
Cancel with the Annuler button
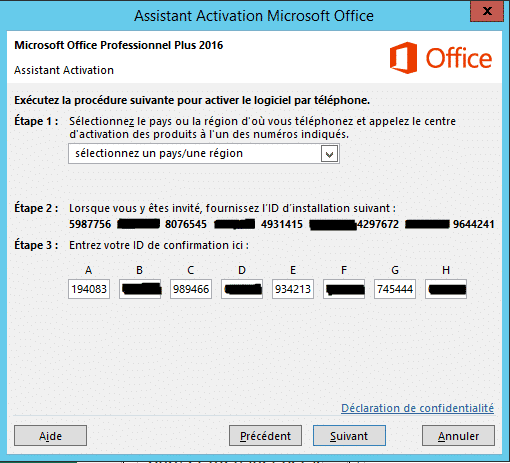[458, 436]
